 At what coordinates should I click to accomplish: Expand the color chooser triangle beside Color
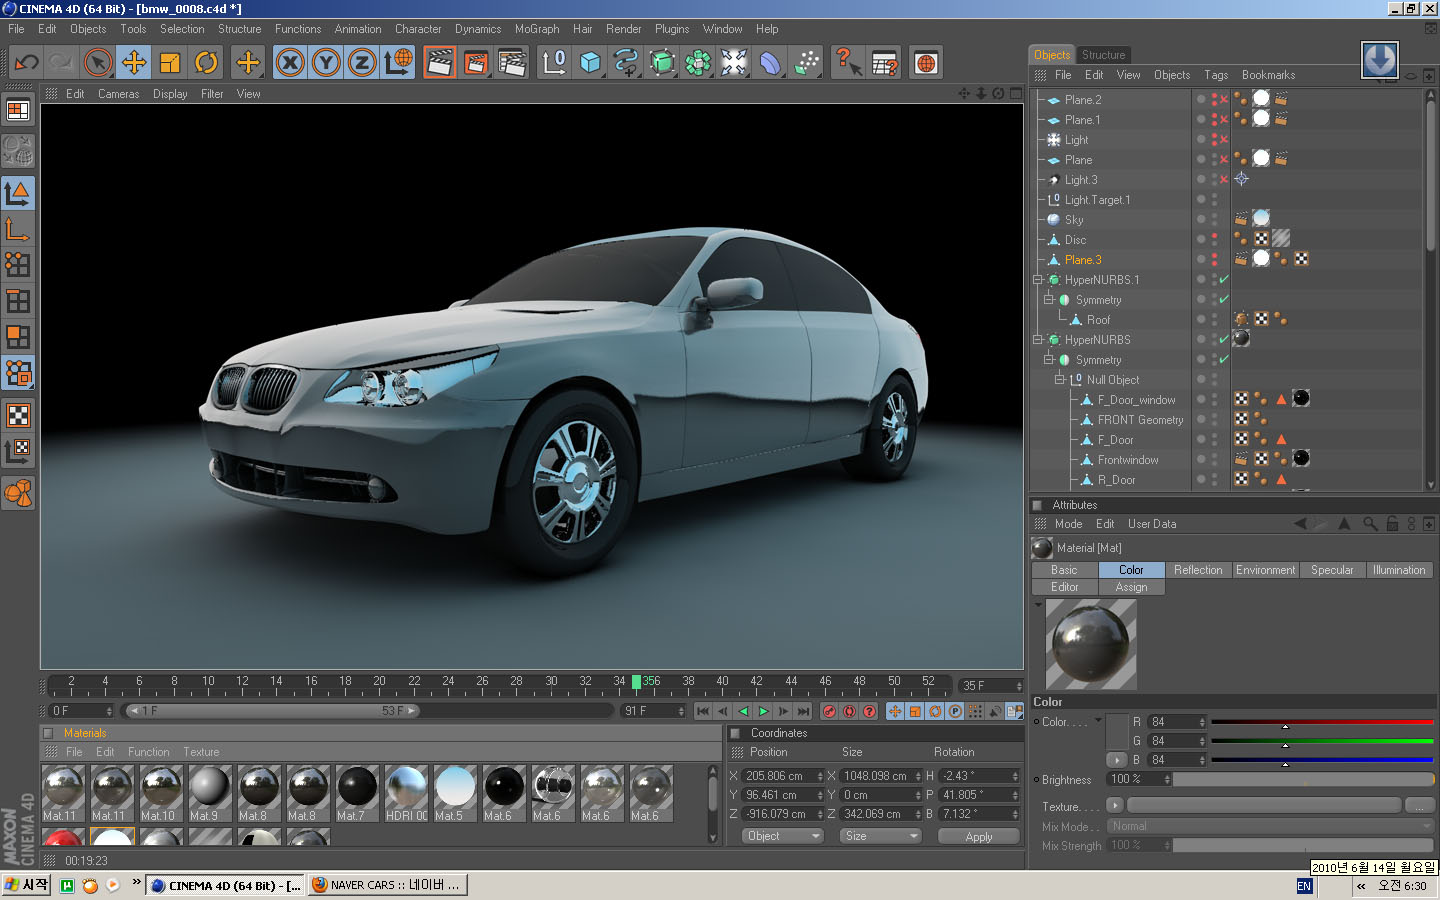pos(1098,720)
